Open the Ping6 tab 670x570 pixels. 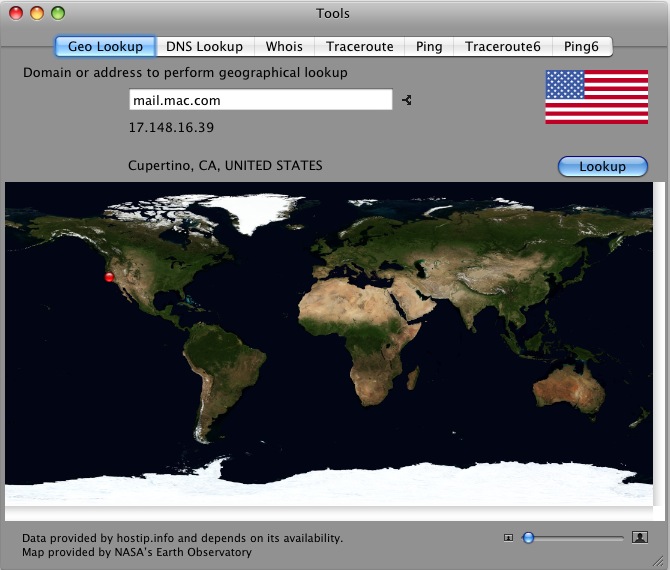click(x=581, y=46)
